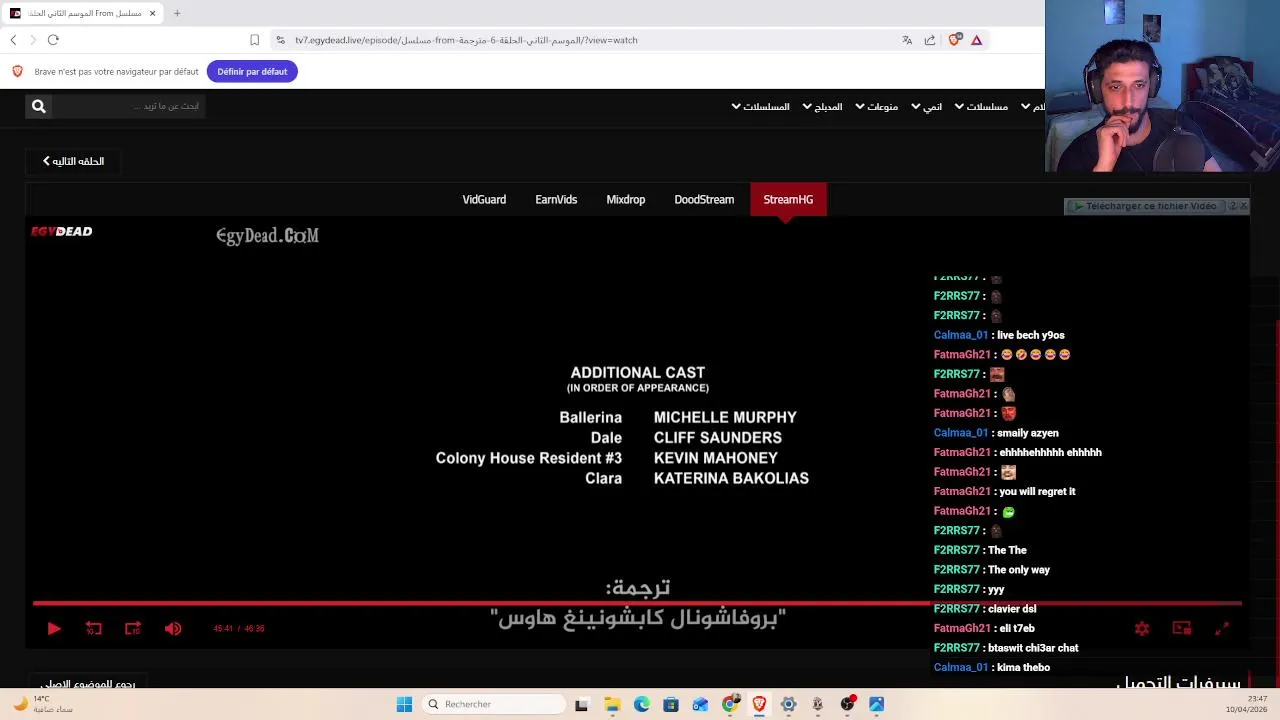
Task: Close the Télécharger video download bar
Action: 1243,206
